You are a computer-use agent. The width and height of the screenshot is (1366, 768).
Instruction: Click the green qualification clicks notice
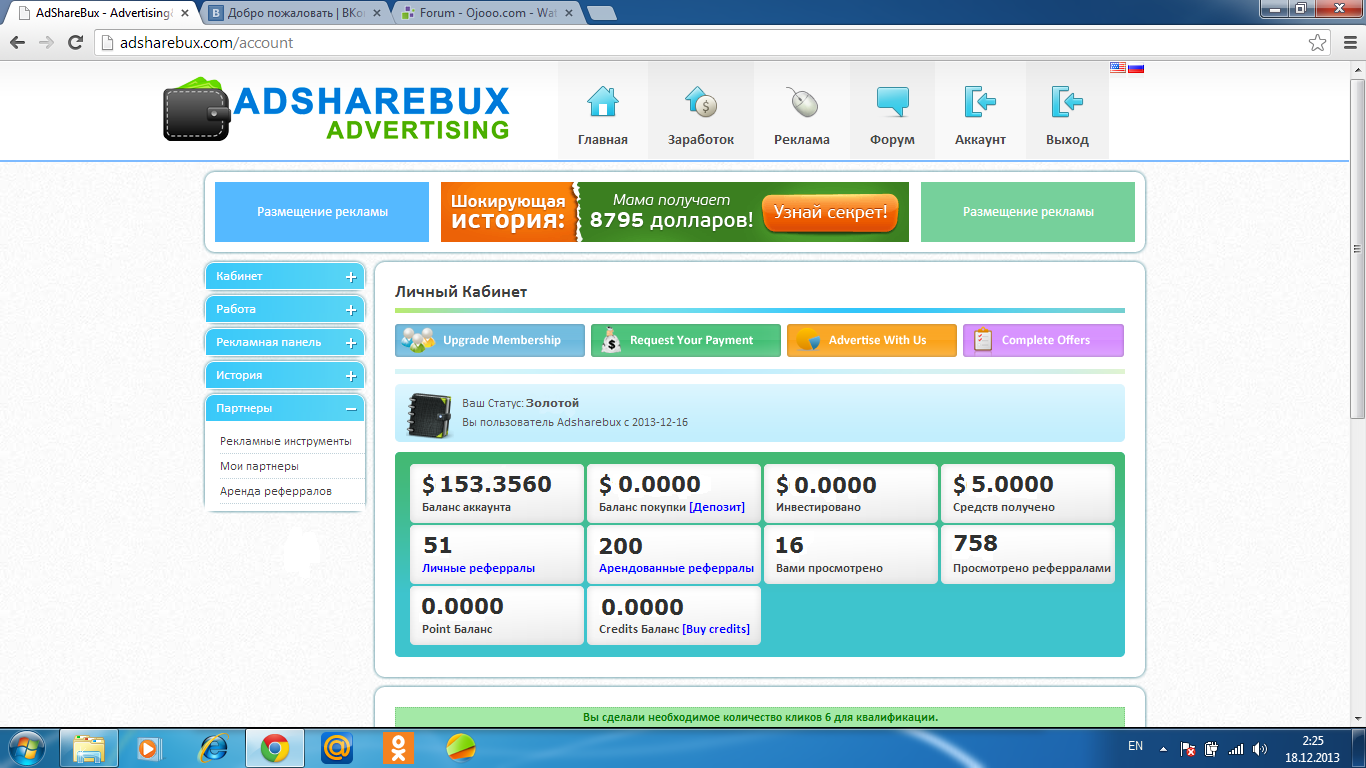760,717
